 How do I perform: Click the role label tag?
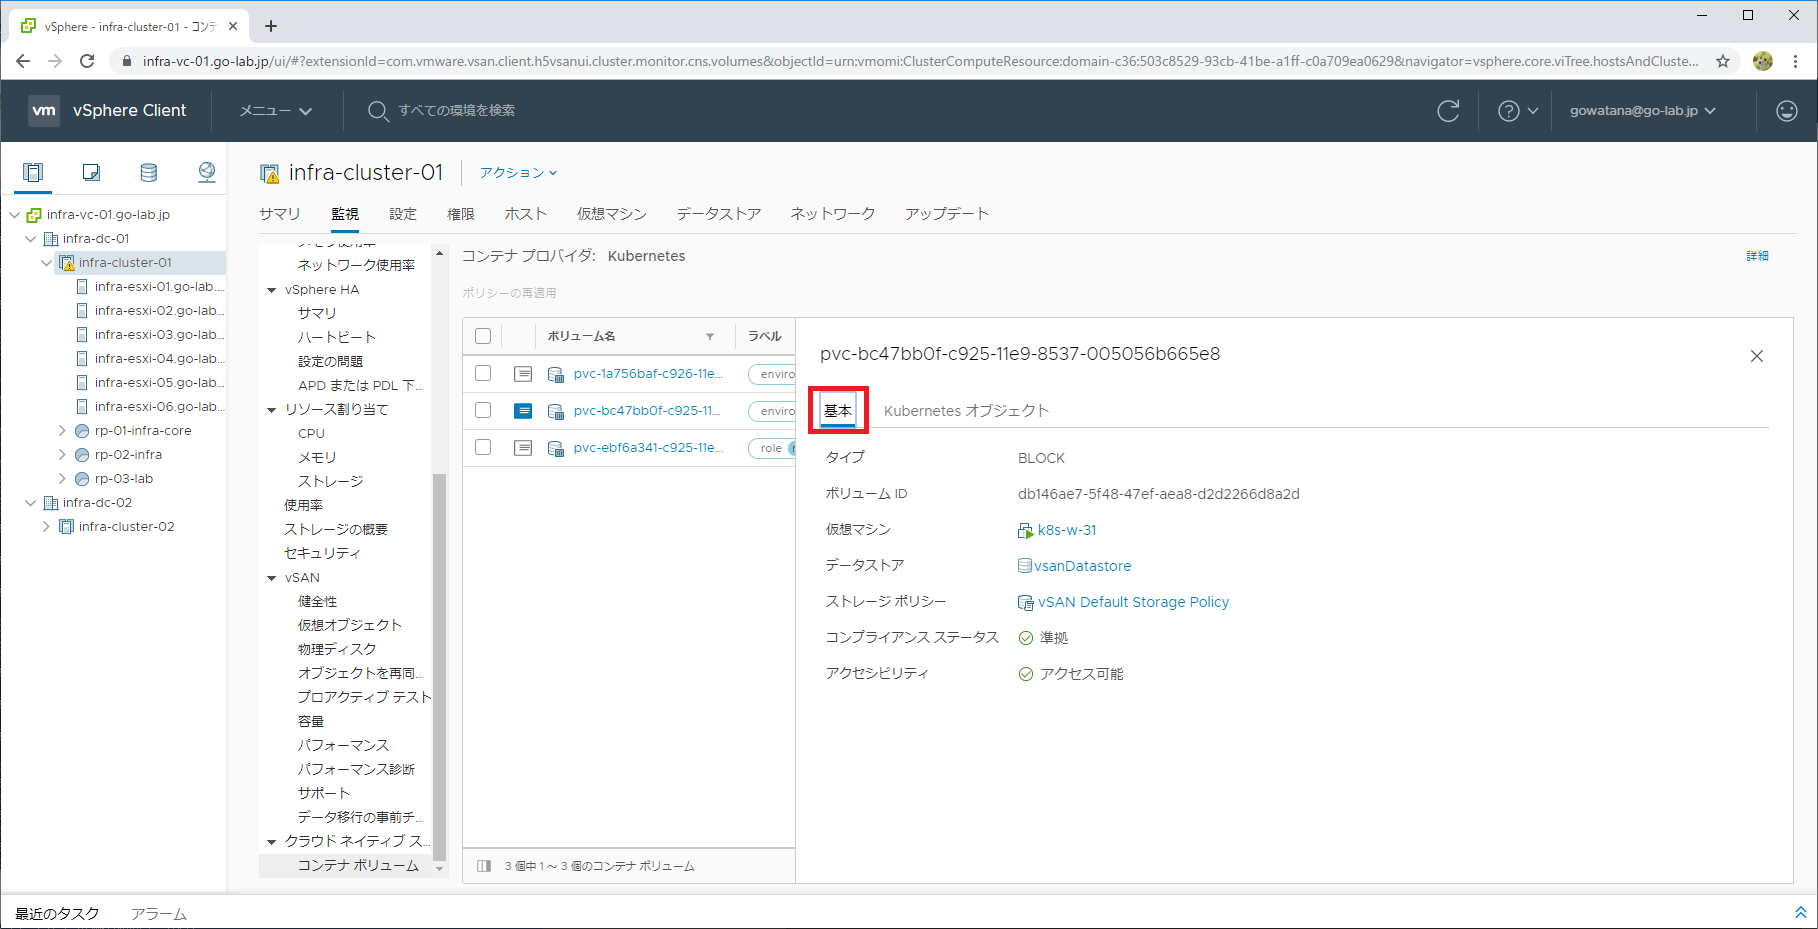[771, 448]
